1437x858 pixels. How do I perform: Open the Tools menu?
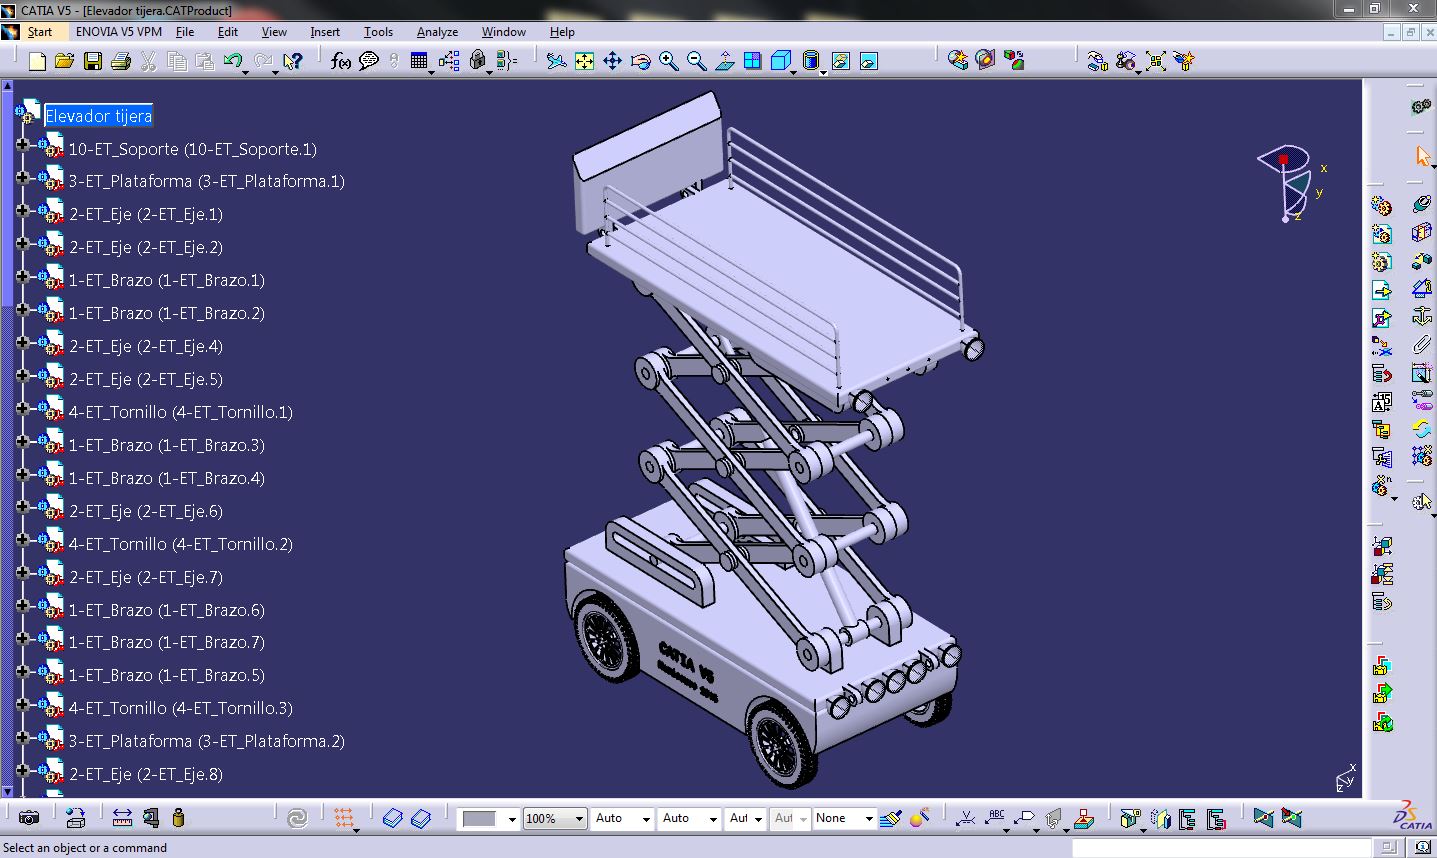coord(378,32)
